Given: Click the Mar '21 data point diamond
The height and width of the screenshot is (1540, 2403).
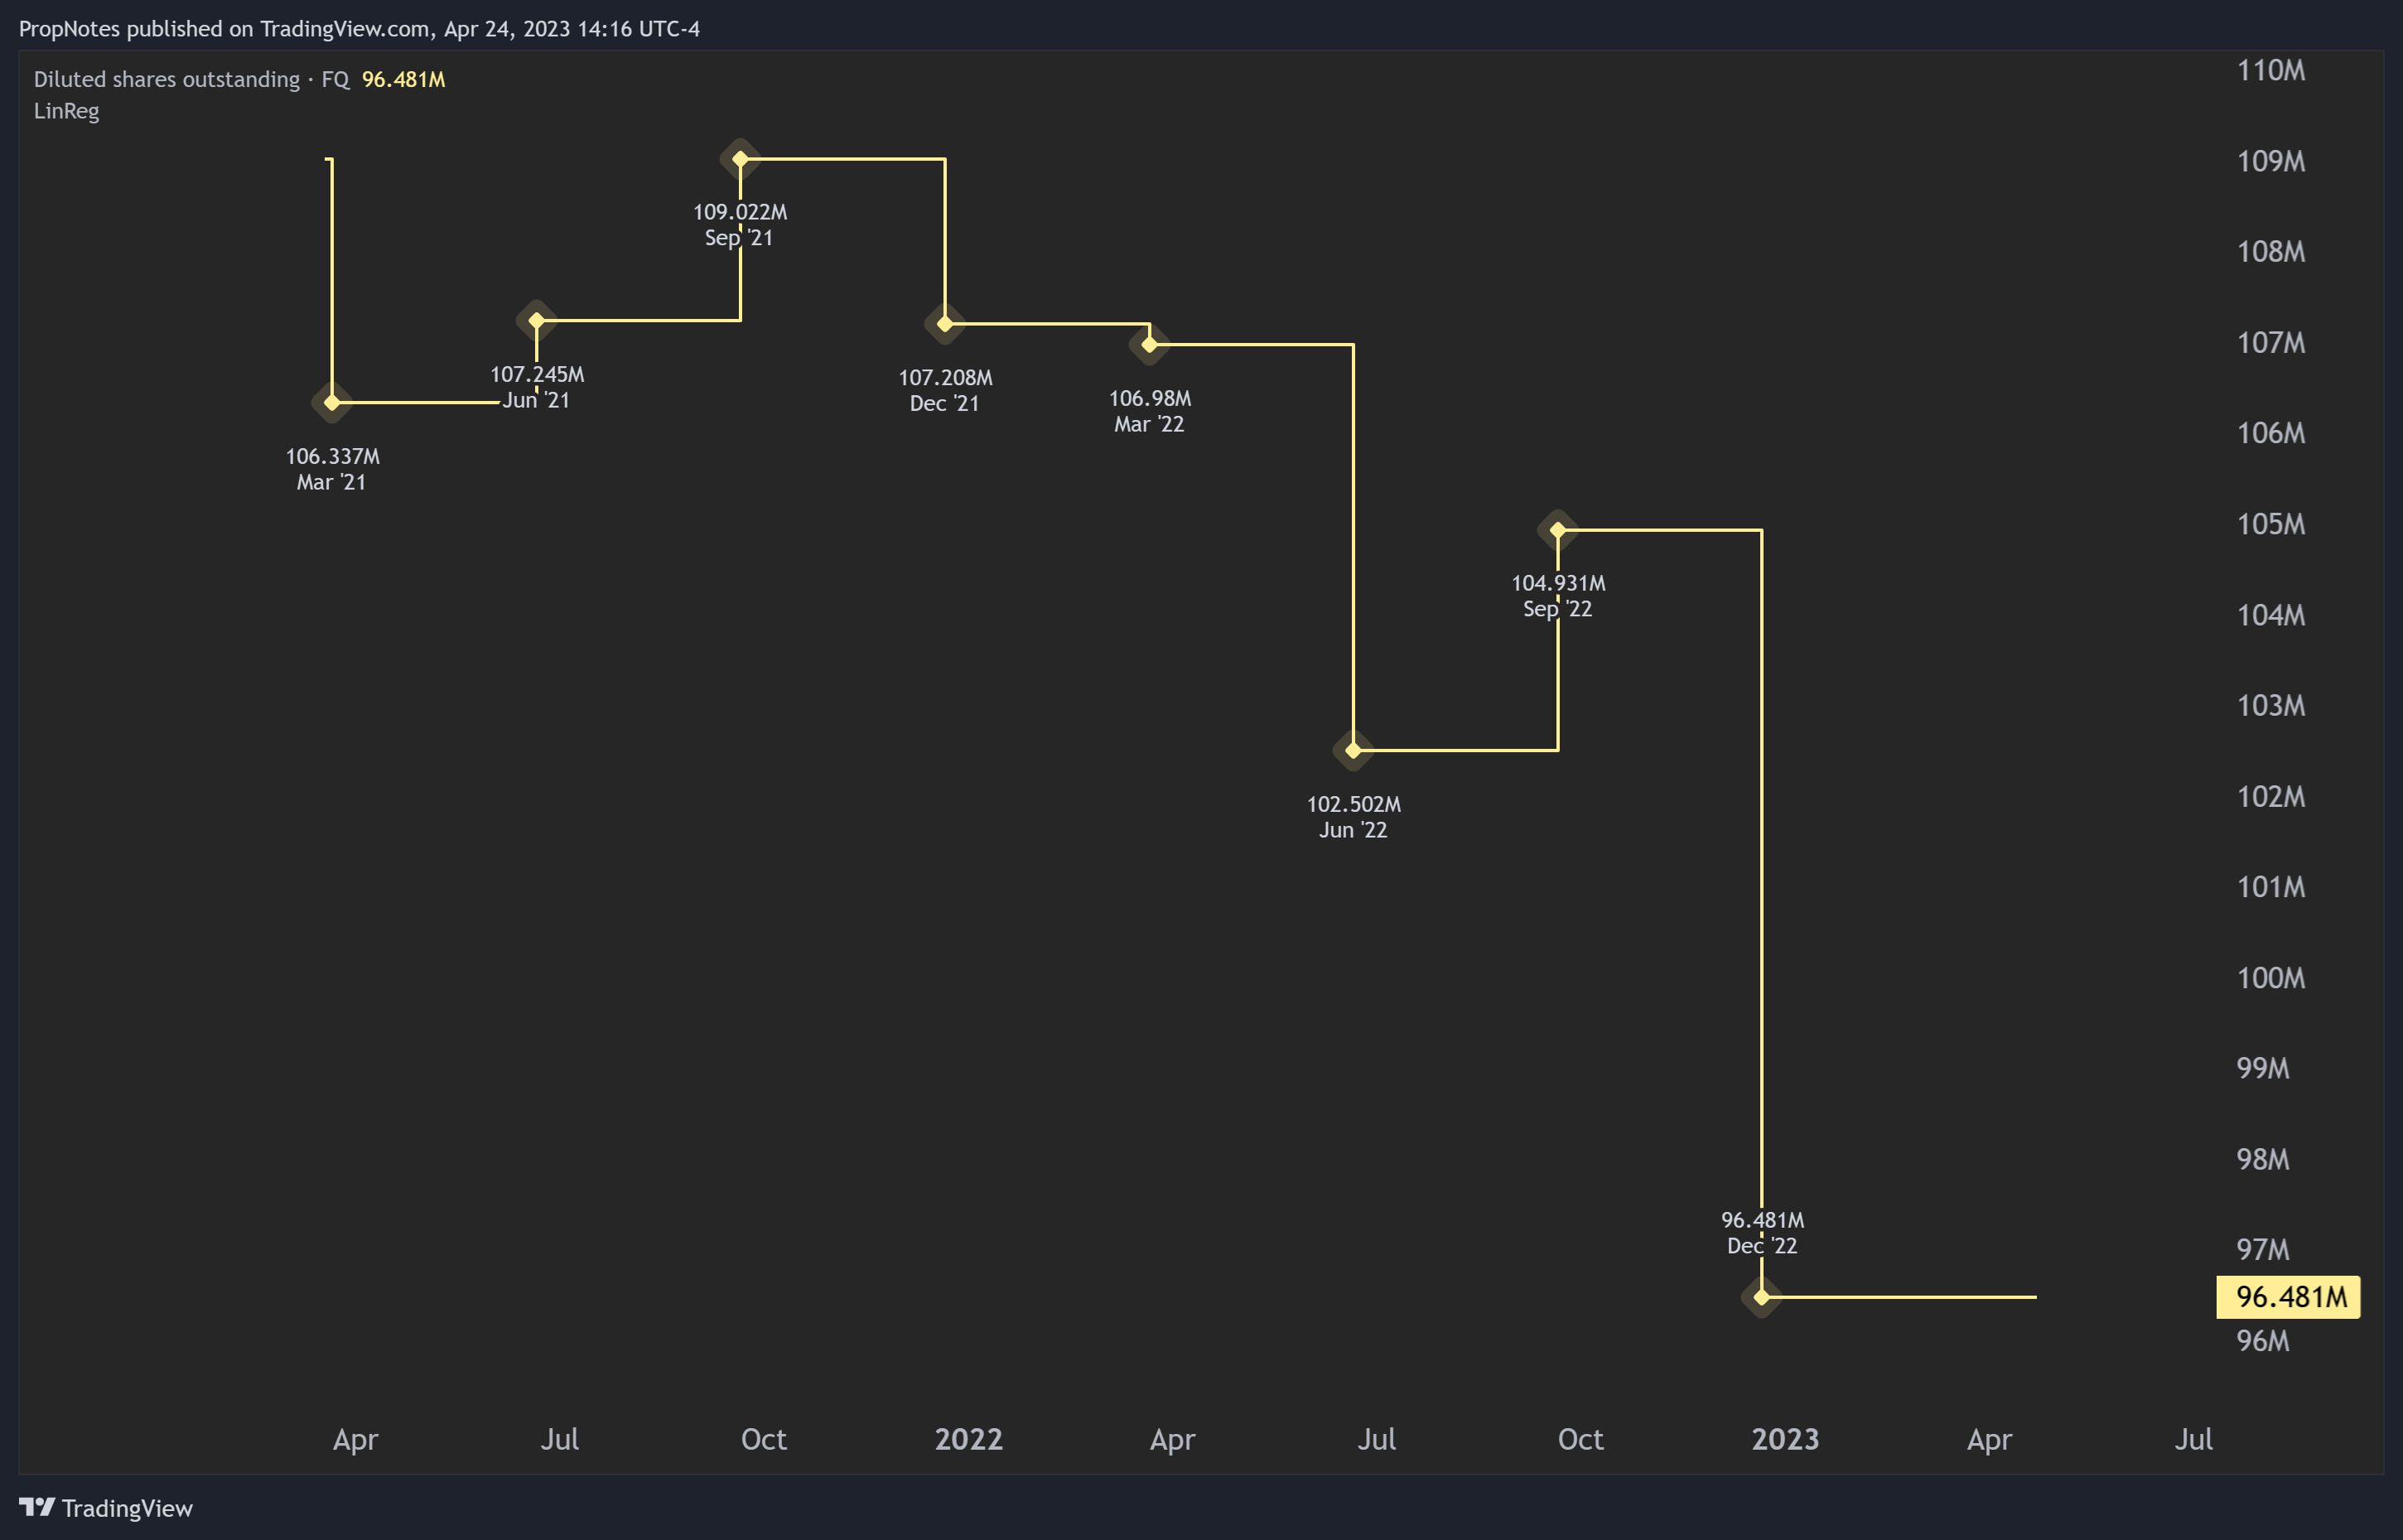Looking at the screenshot, I should tap(332, 403).
